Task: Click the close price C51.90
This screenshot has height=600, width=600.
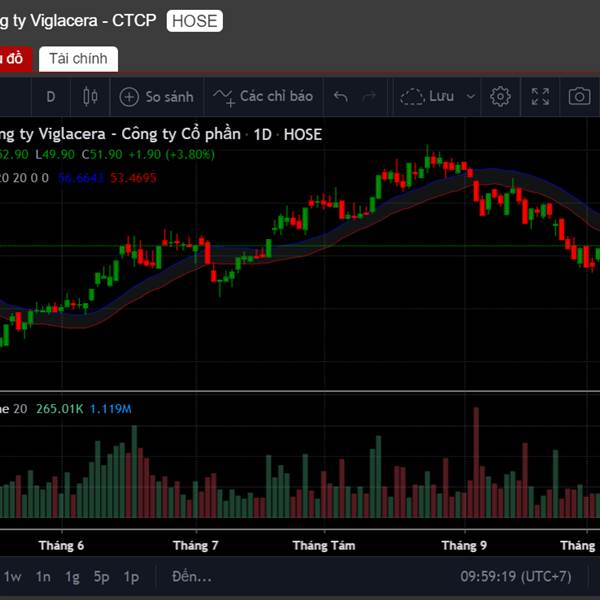Action: click(x=102, y=155)
